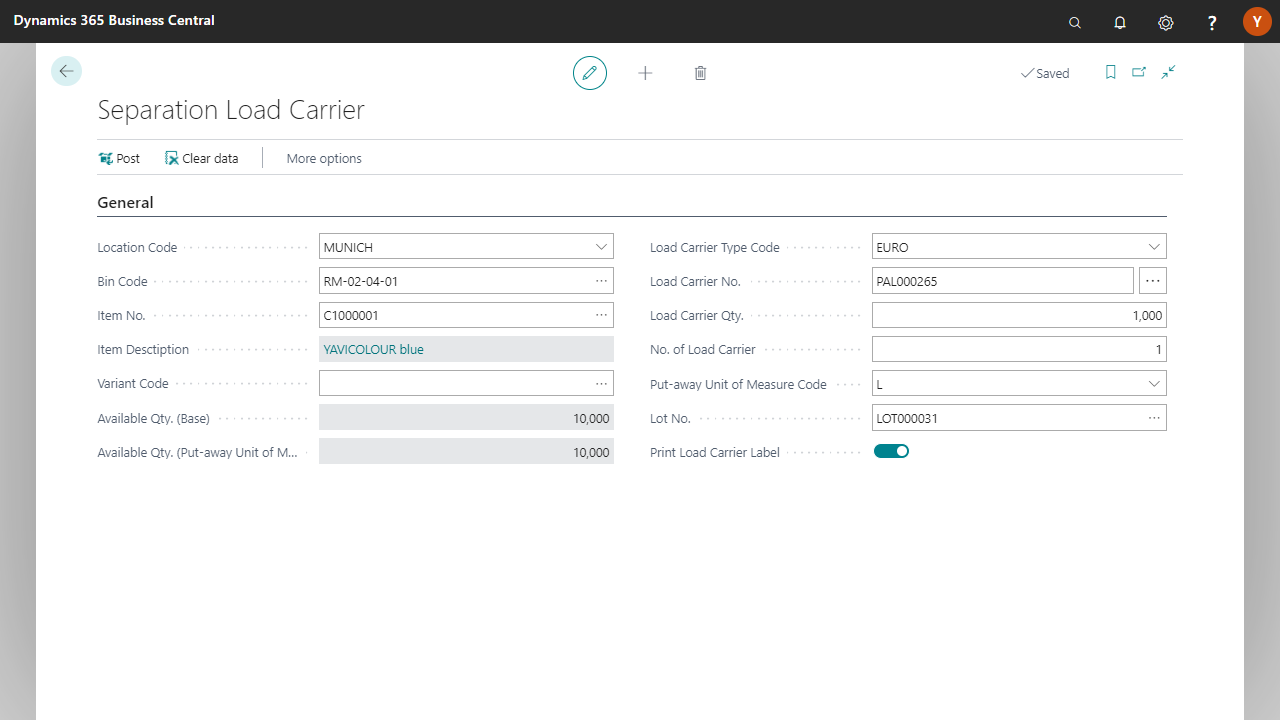Click Load Carrier Qty. field
Viewport: 1280px width, 720px height.
click(1019, 315)
